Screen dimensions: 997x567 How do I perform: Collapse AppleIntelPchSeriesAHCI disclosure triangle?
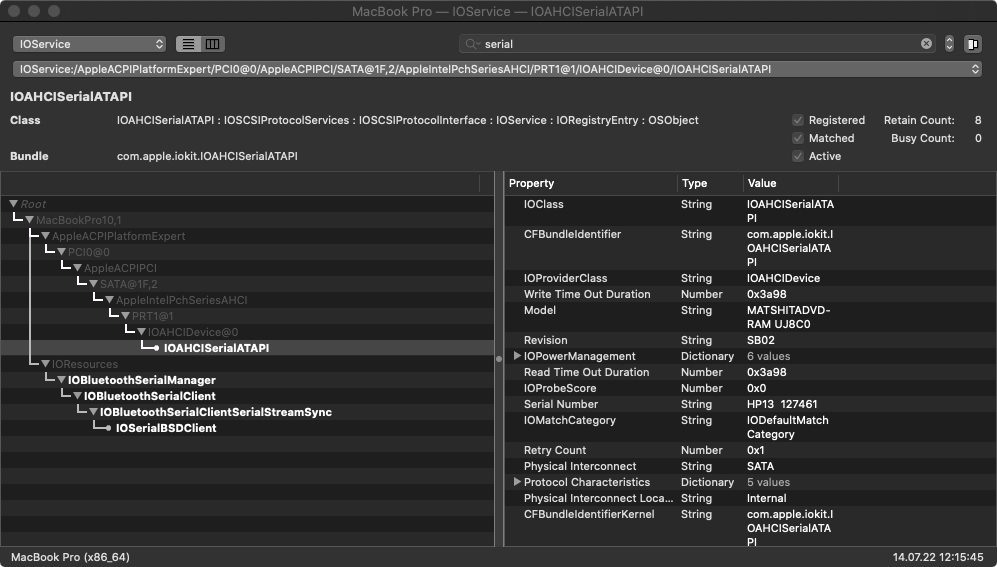(109, 299)
